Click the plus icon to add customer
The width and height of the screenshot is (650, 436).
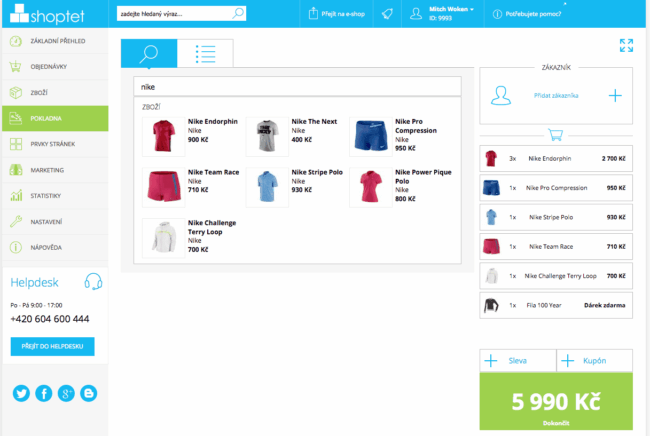615,96
